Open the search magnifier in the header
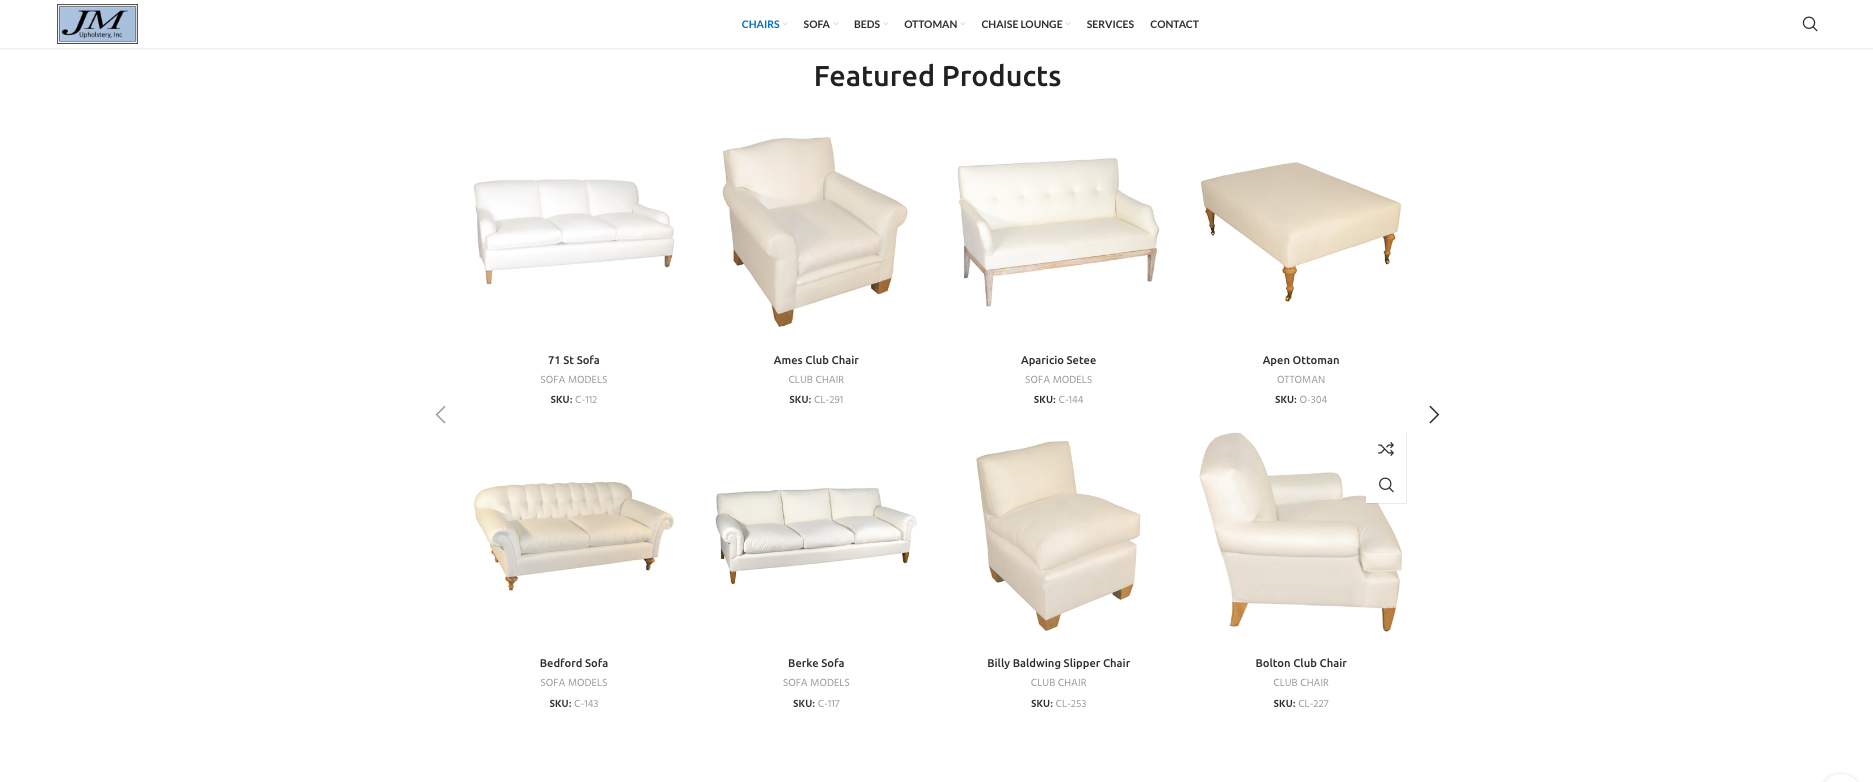1873x782 pixels. pos(1809,24)
